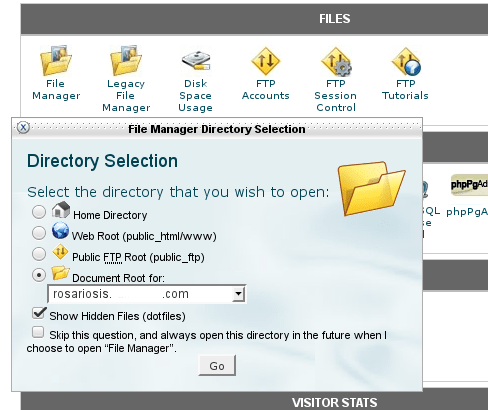Click the Home Directory label
Screen dimensions: 488x410
tap(110, 215)
